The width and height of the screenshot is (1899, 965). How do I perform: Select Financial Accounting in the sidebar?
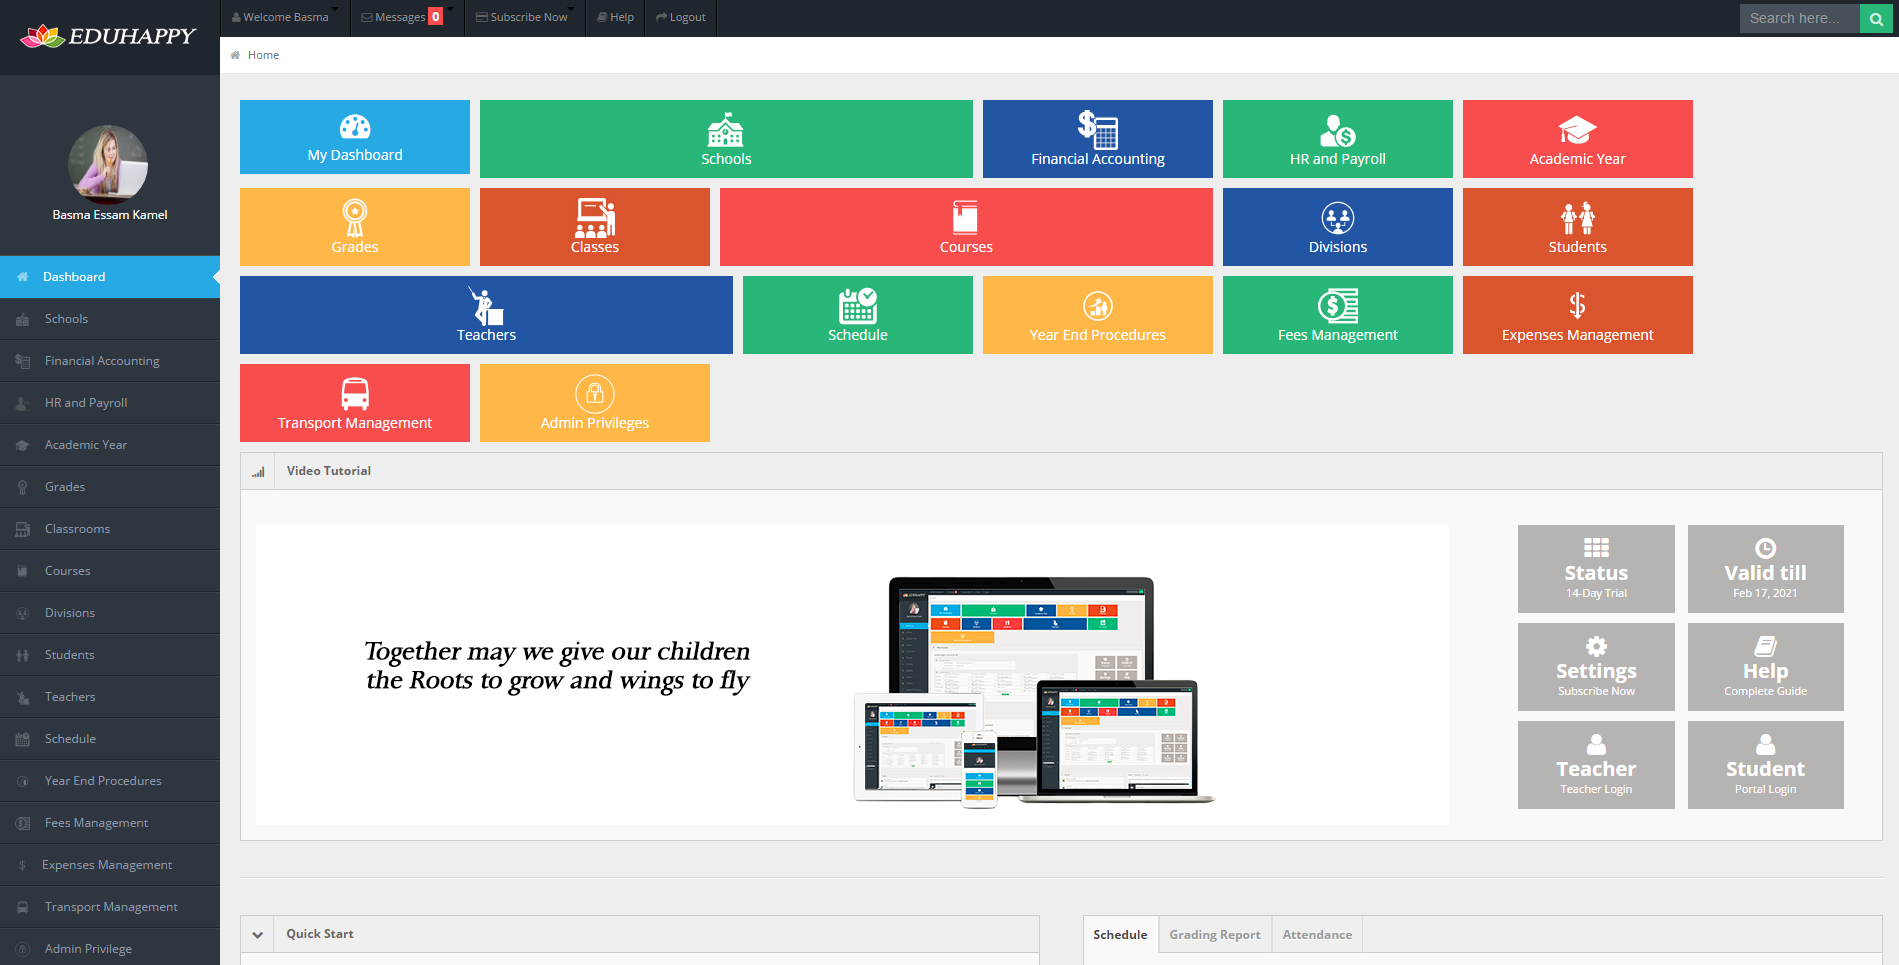coord(110,361)
